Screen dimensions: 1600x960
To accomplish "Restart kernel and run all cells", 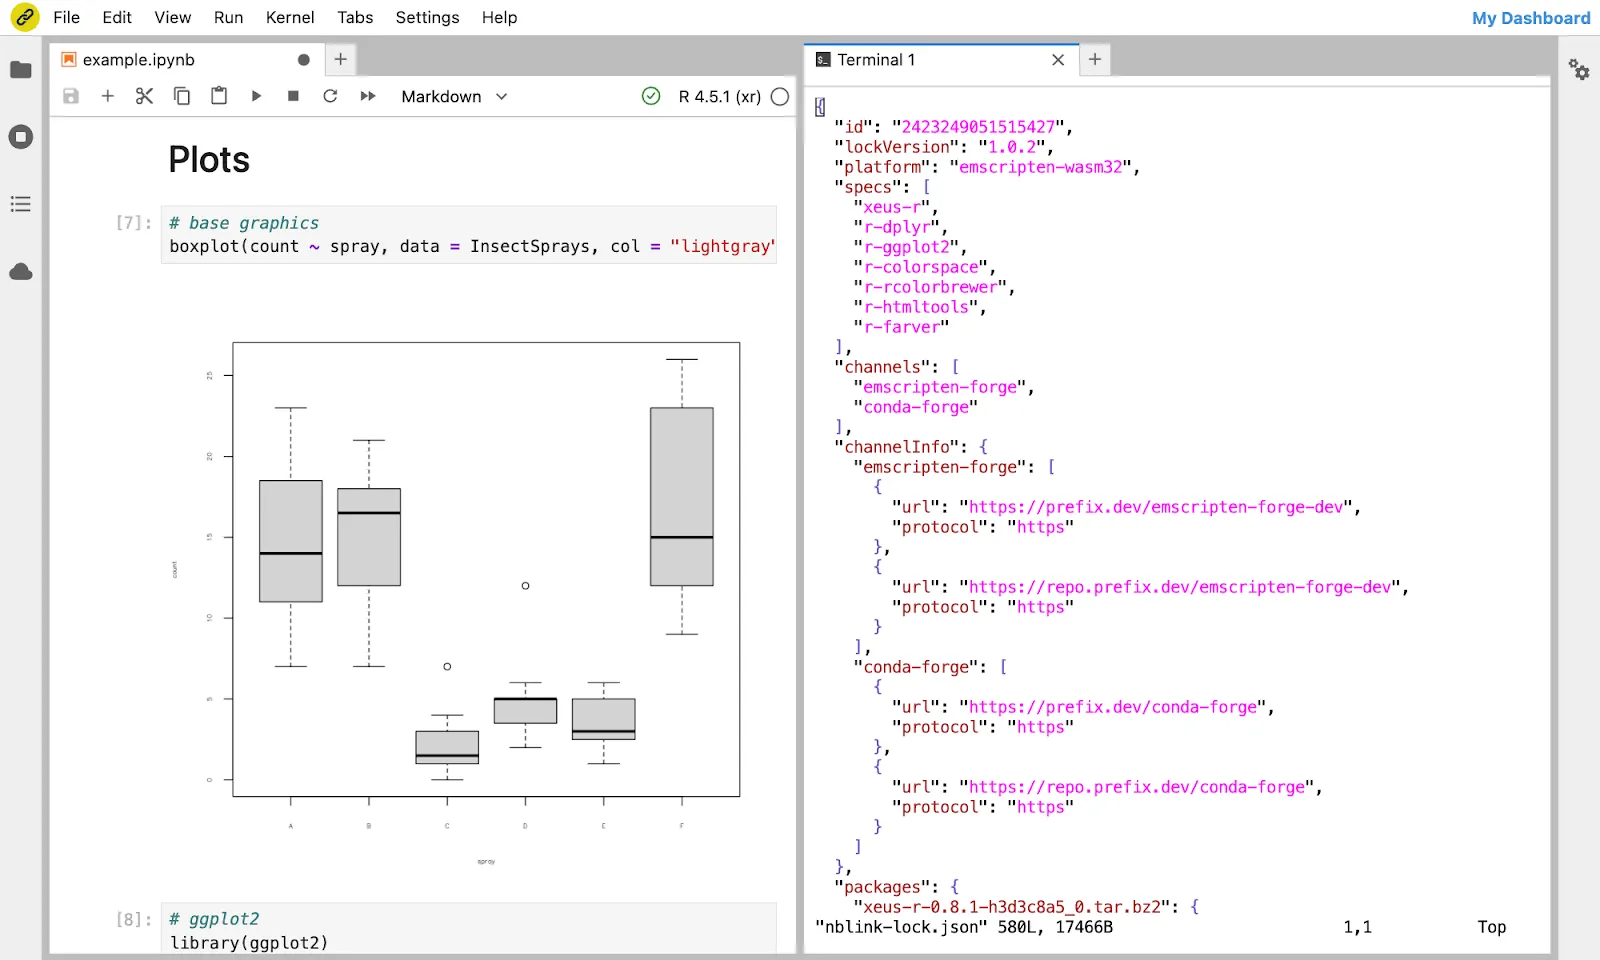I will click(368, 96).
